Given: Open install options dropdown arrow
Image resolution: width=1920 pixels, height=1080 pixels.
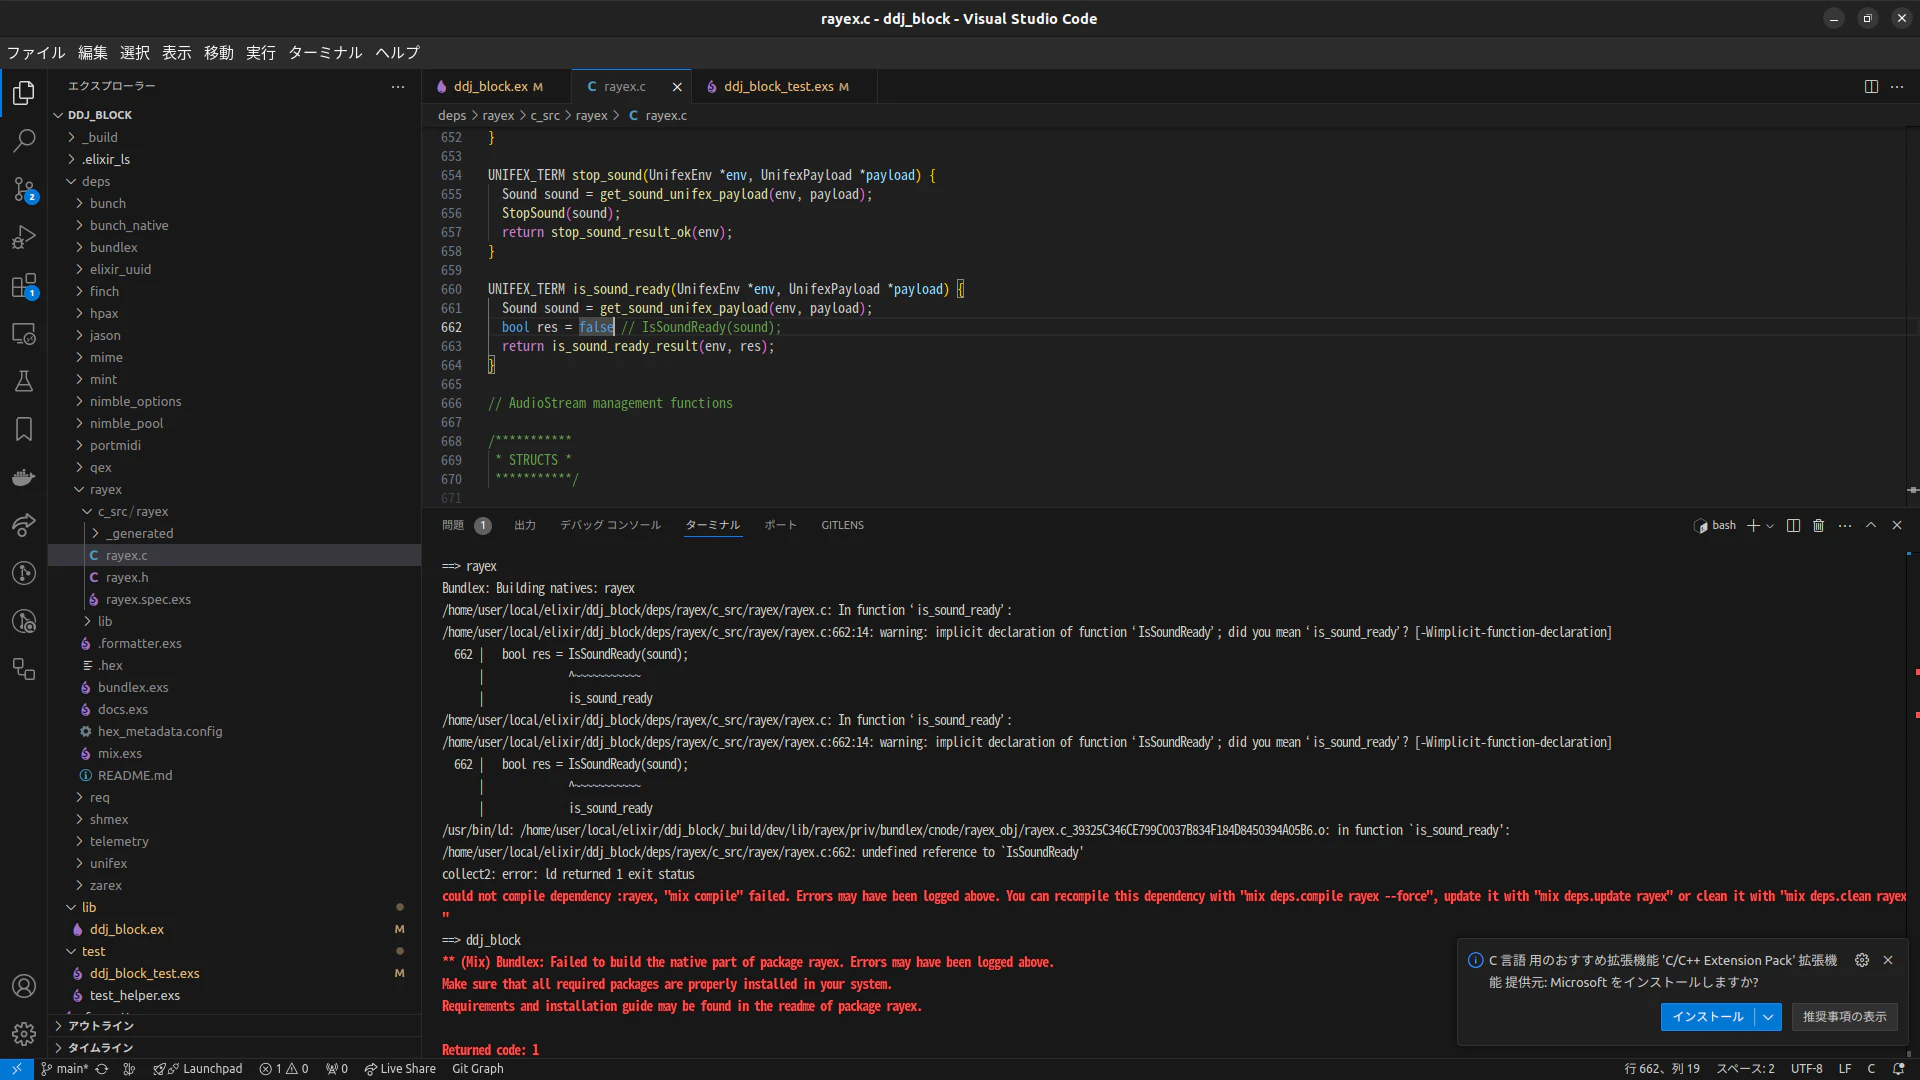Looking at the screenshot, I should tap(1768, 1017).
